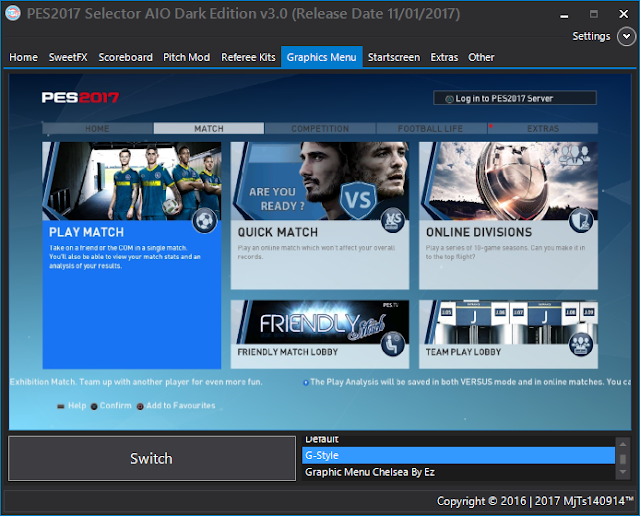
Task: Choose Graphic Menu Chelsea By Ez
Action: [458, 472]
